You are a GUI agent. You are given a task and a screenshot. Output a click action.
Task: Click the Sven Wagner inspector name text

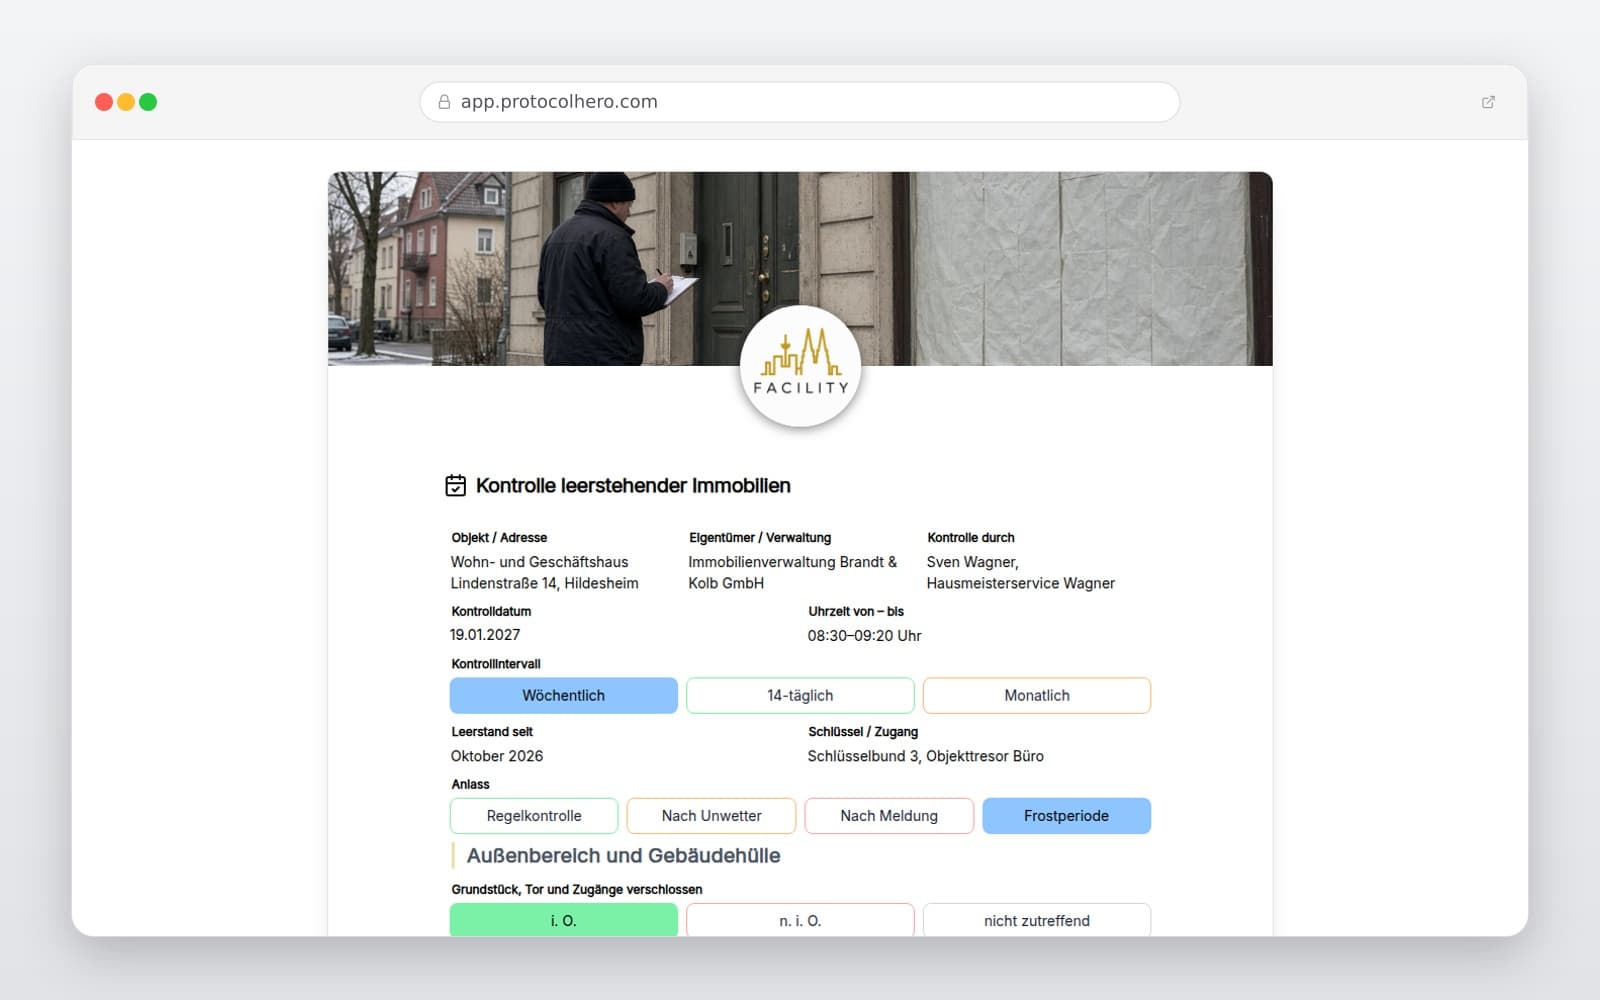1021,573
